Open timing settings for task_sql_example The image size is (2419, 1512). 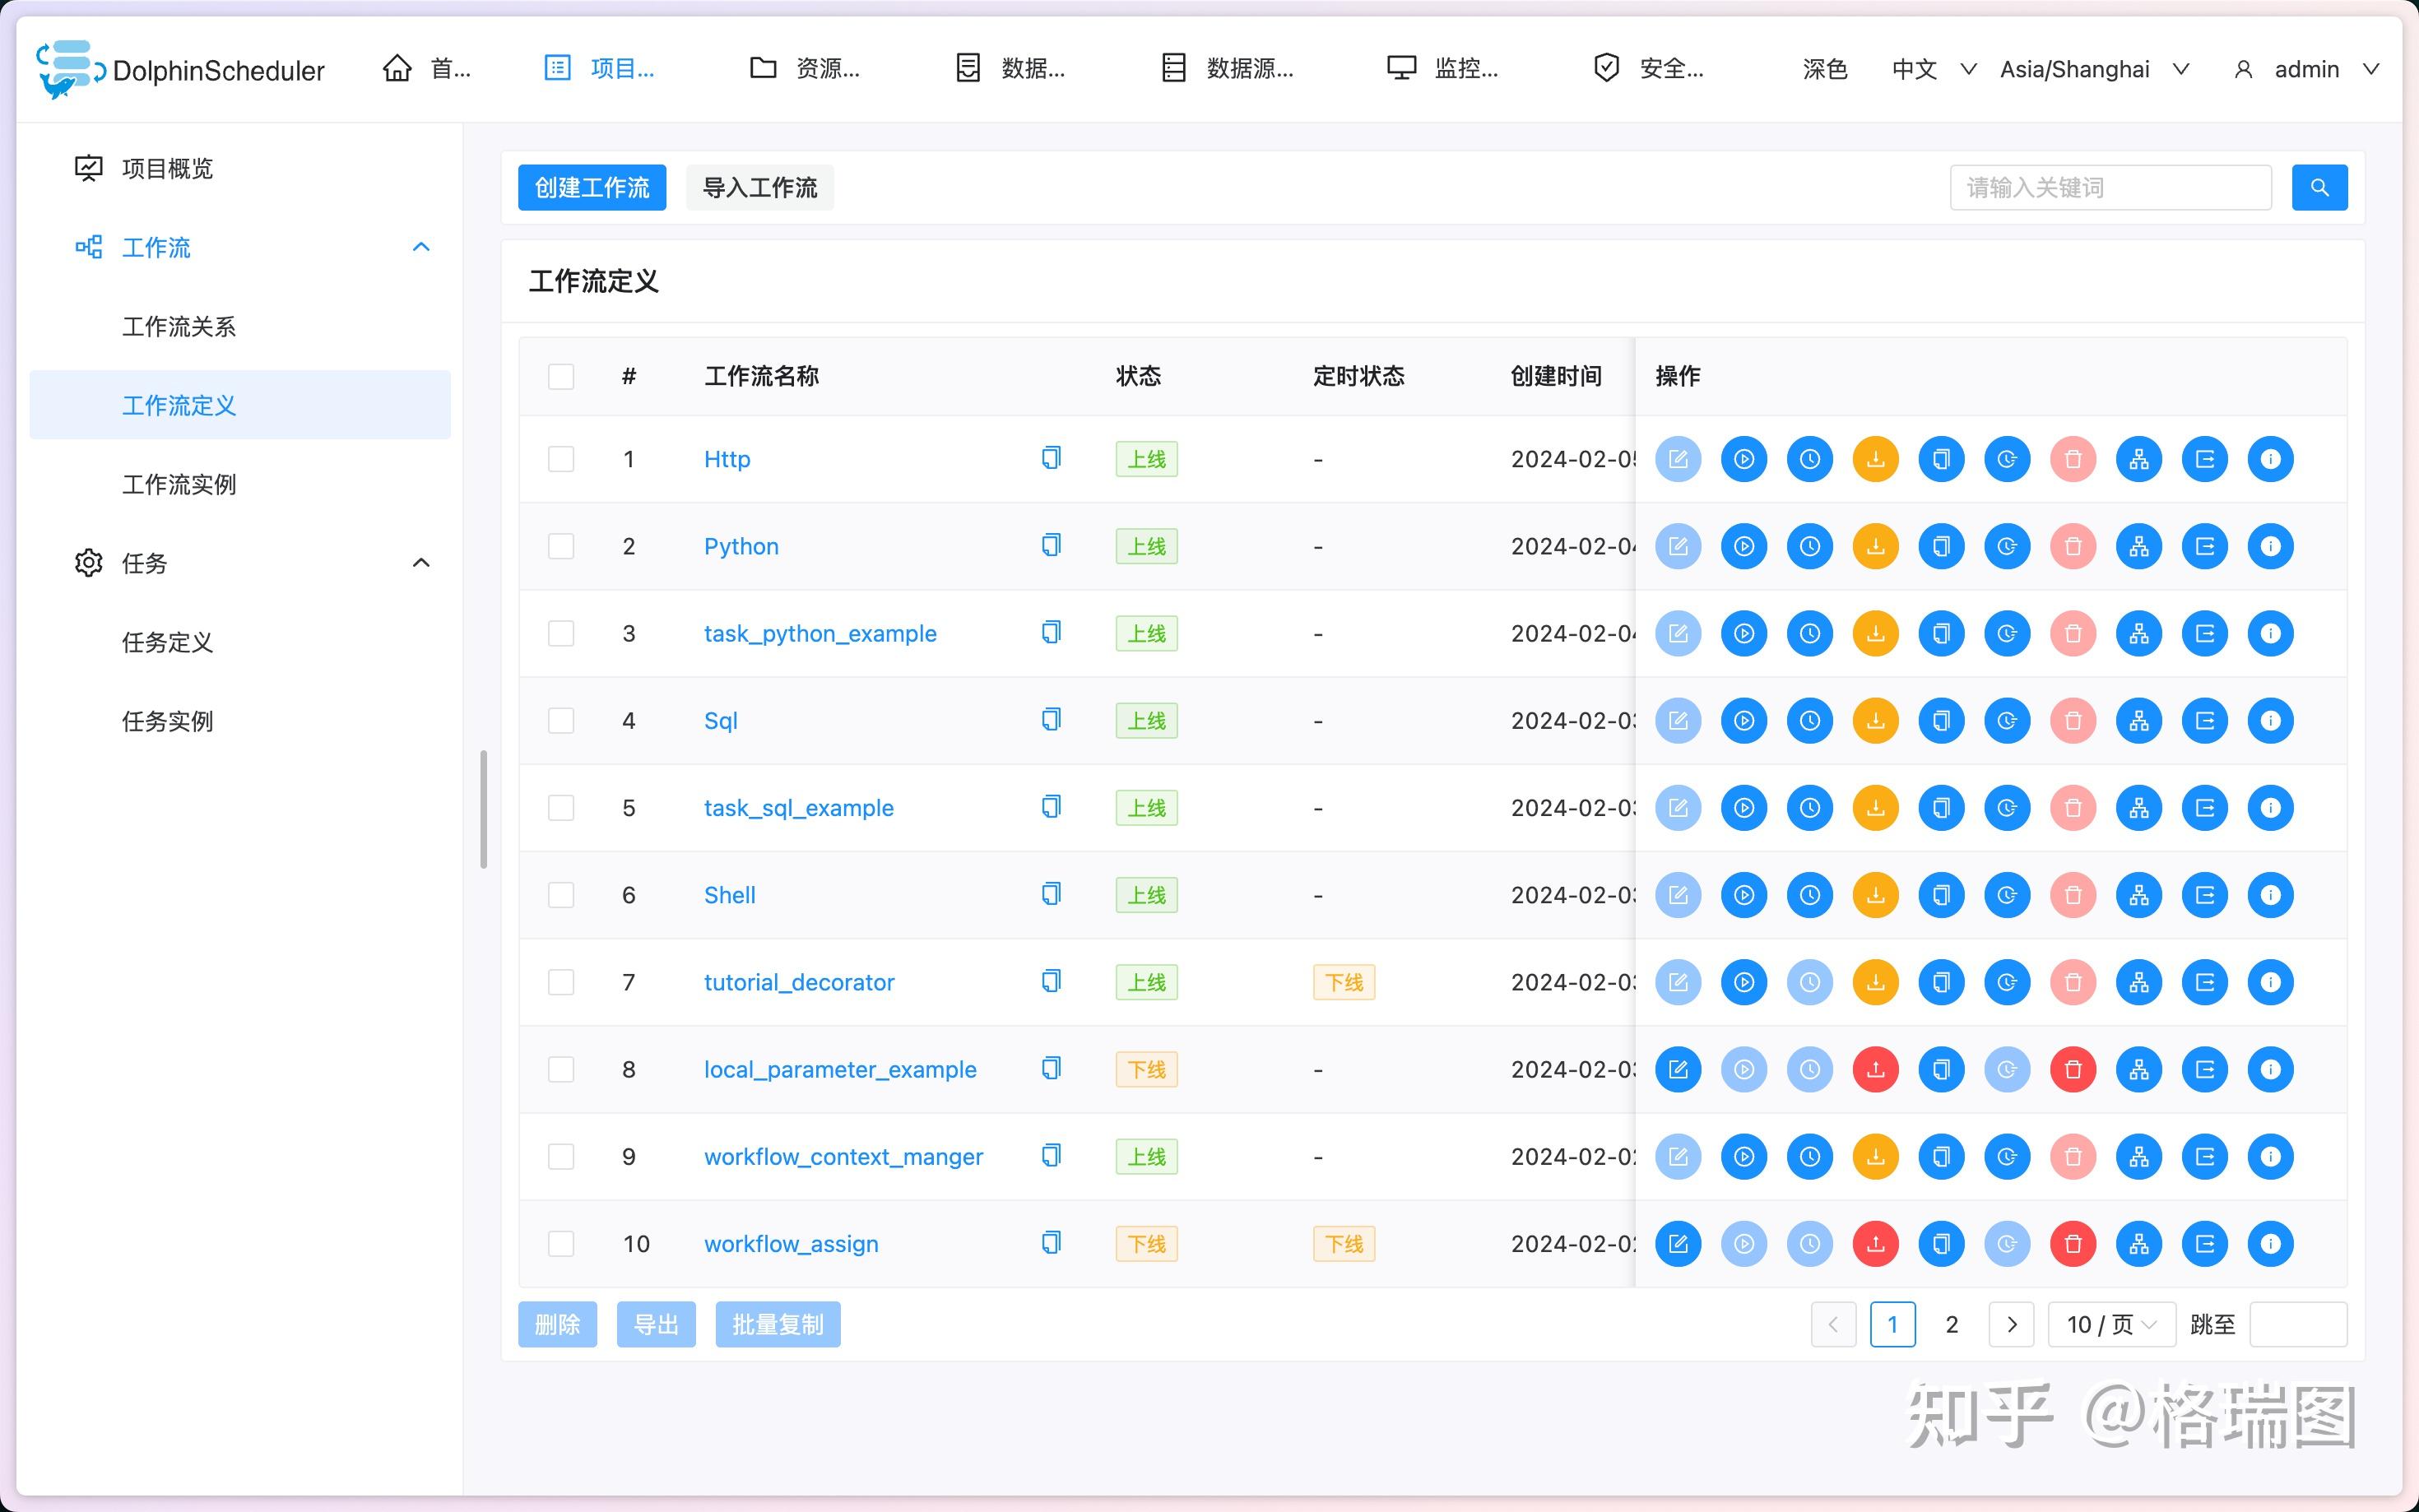click(1811, 808)
